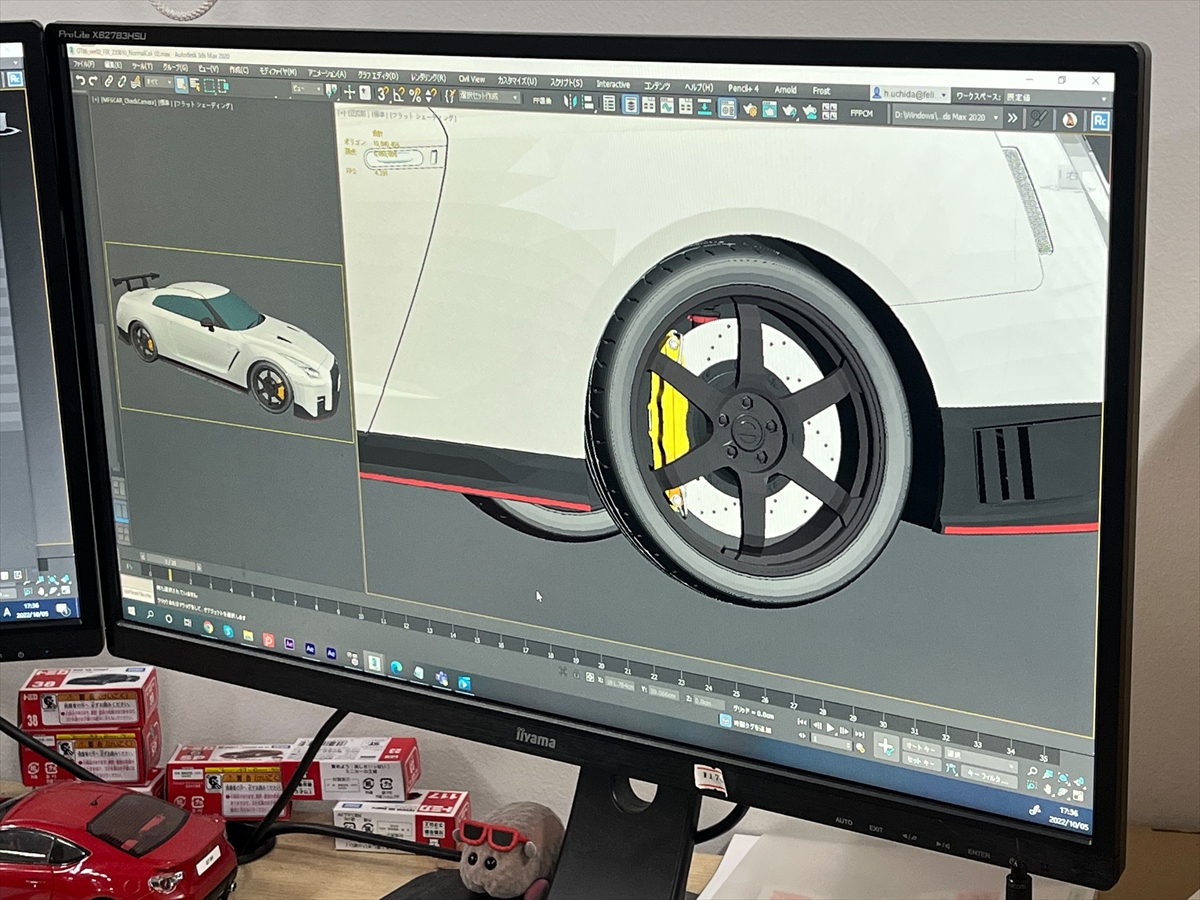Open the project folder path dropdown
The height and width of the screenshot is (900, 1200).
[x=947, y=117]
